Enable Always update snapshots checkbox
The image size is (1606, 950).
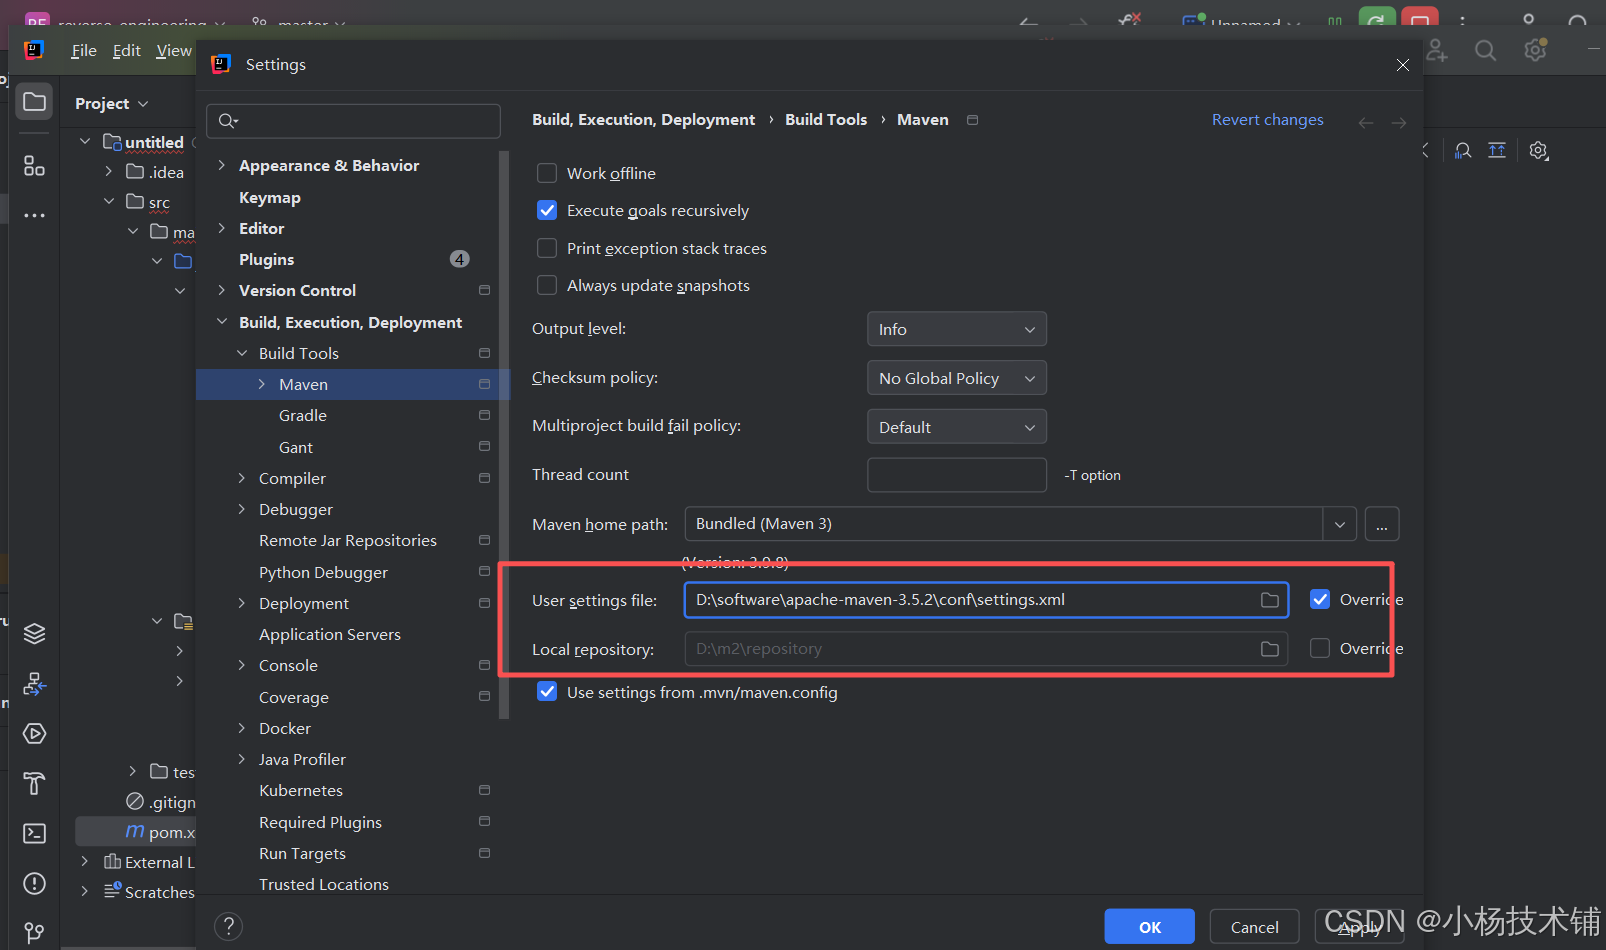[547, 285]
